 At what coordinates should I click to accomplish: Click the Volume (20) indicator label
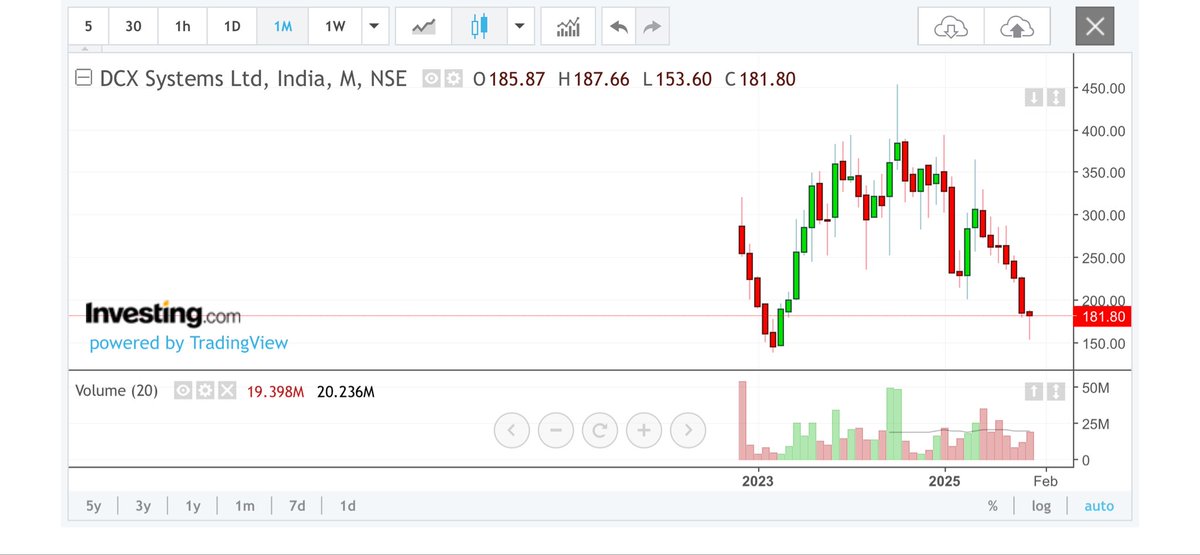(117, 391)
